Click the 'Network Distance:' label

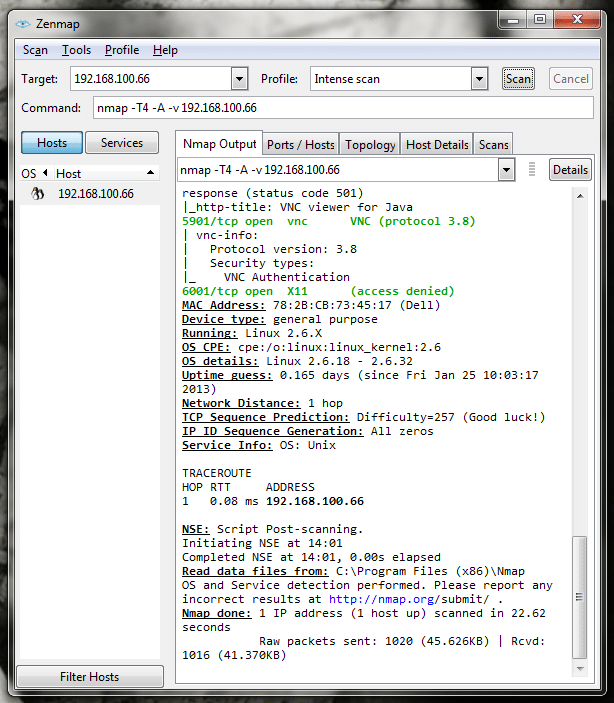pos(241,403)
